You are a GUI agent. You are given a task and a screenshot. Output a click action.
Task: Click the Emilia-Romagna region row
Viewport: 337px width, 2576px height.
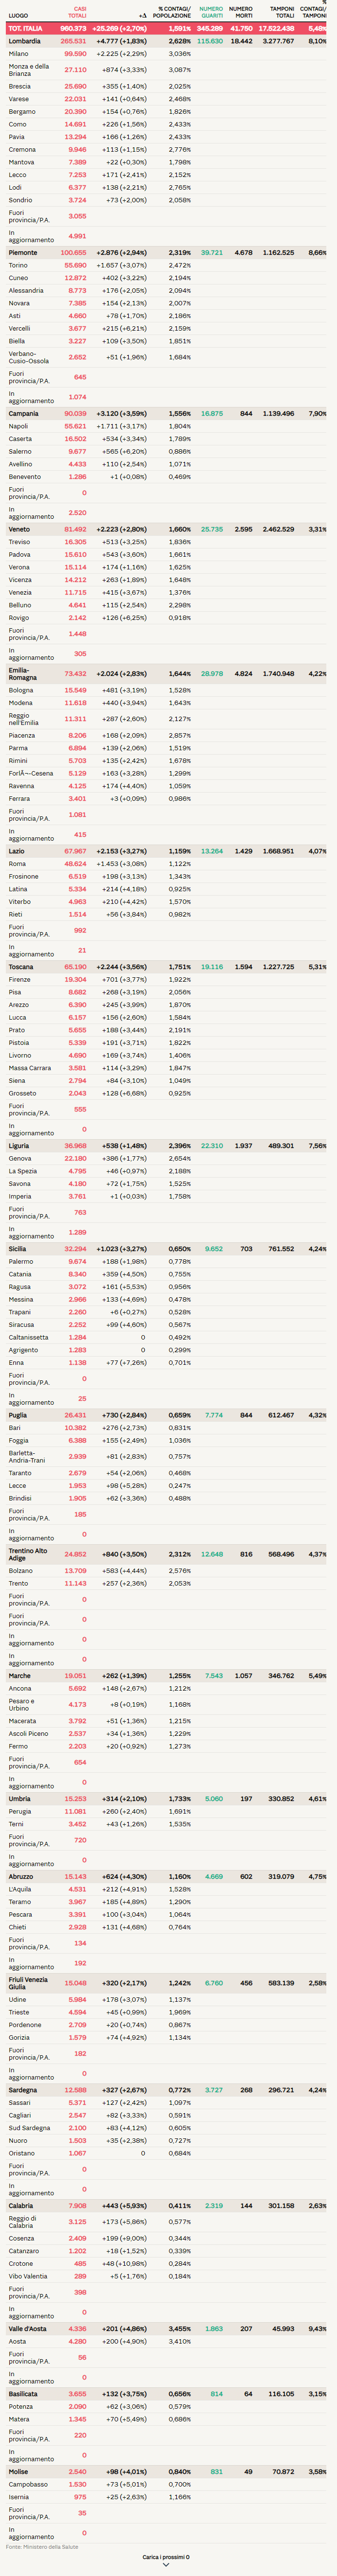(x=22, y=674)
